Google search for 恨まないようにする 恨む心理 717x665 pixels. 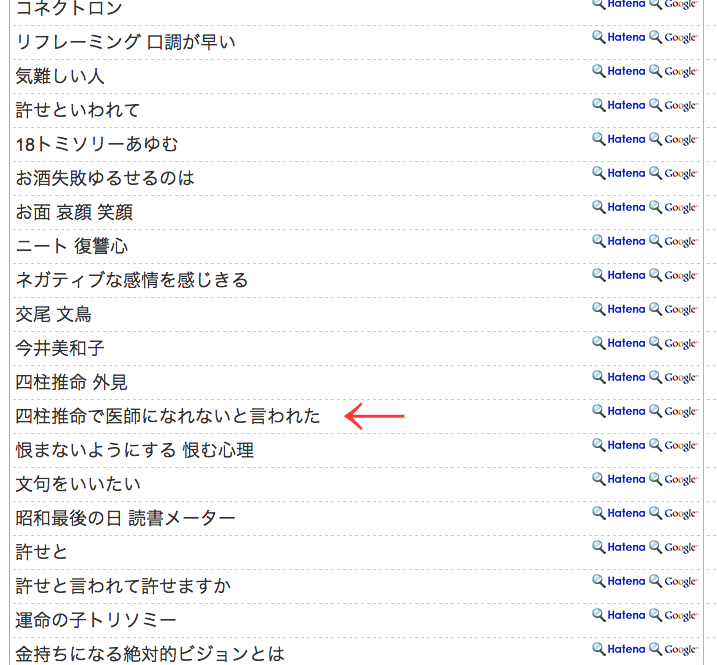(x=673, y=445)
